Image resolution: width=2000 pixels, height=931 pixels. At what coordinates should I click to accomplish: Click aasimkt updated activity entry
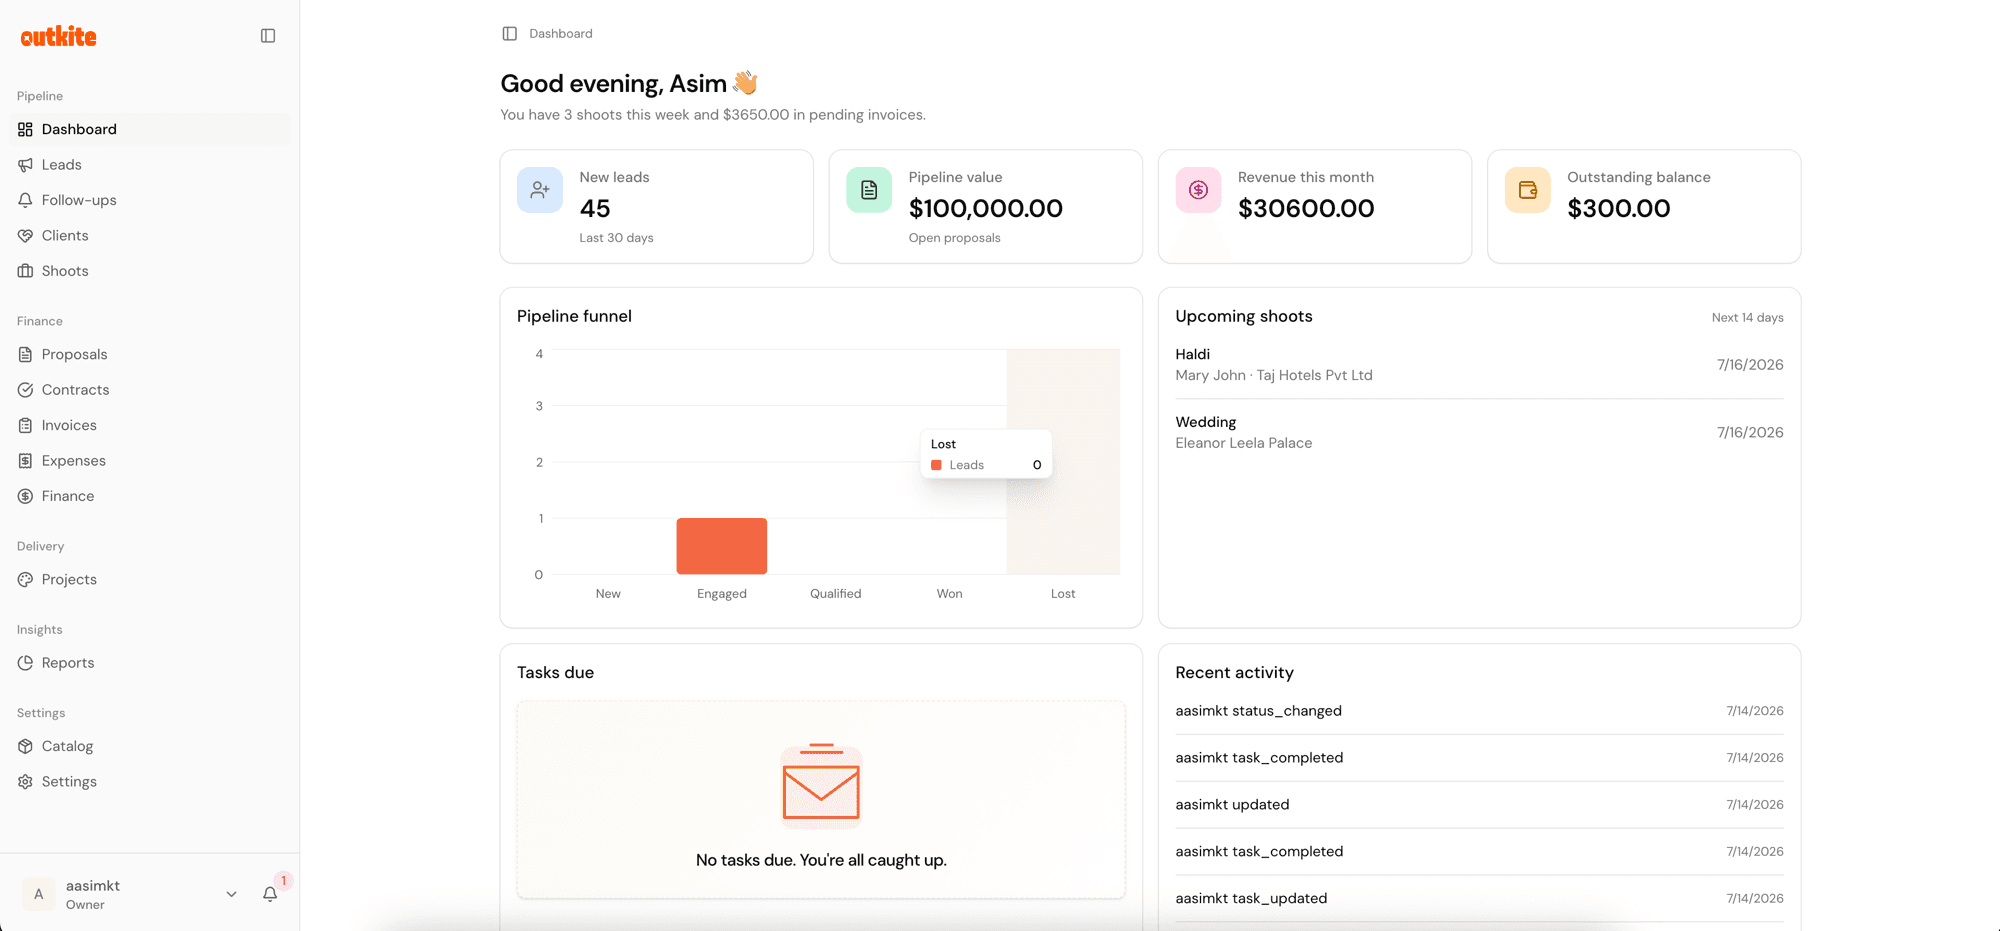tap(1479, 805)
